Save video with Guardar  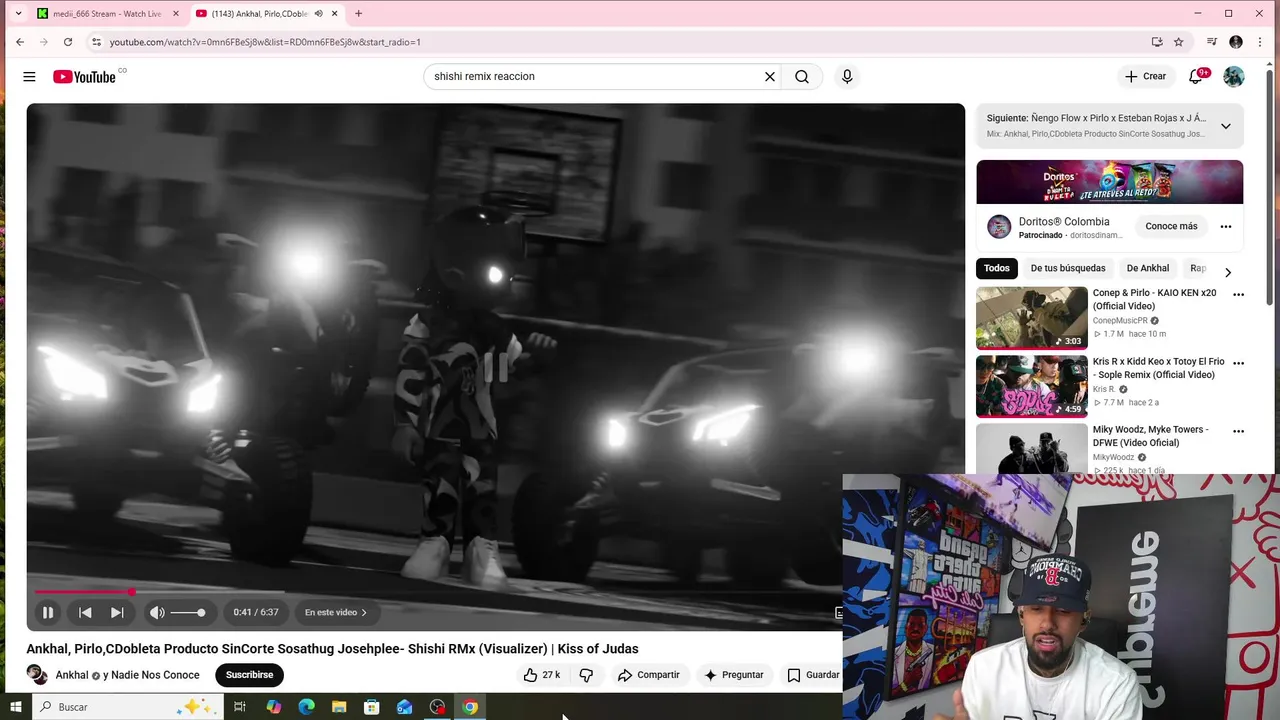tap(812, 675)
